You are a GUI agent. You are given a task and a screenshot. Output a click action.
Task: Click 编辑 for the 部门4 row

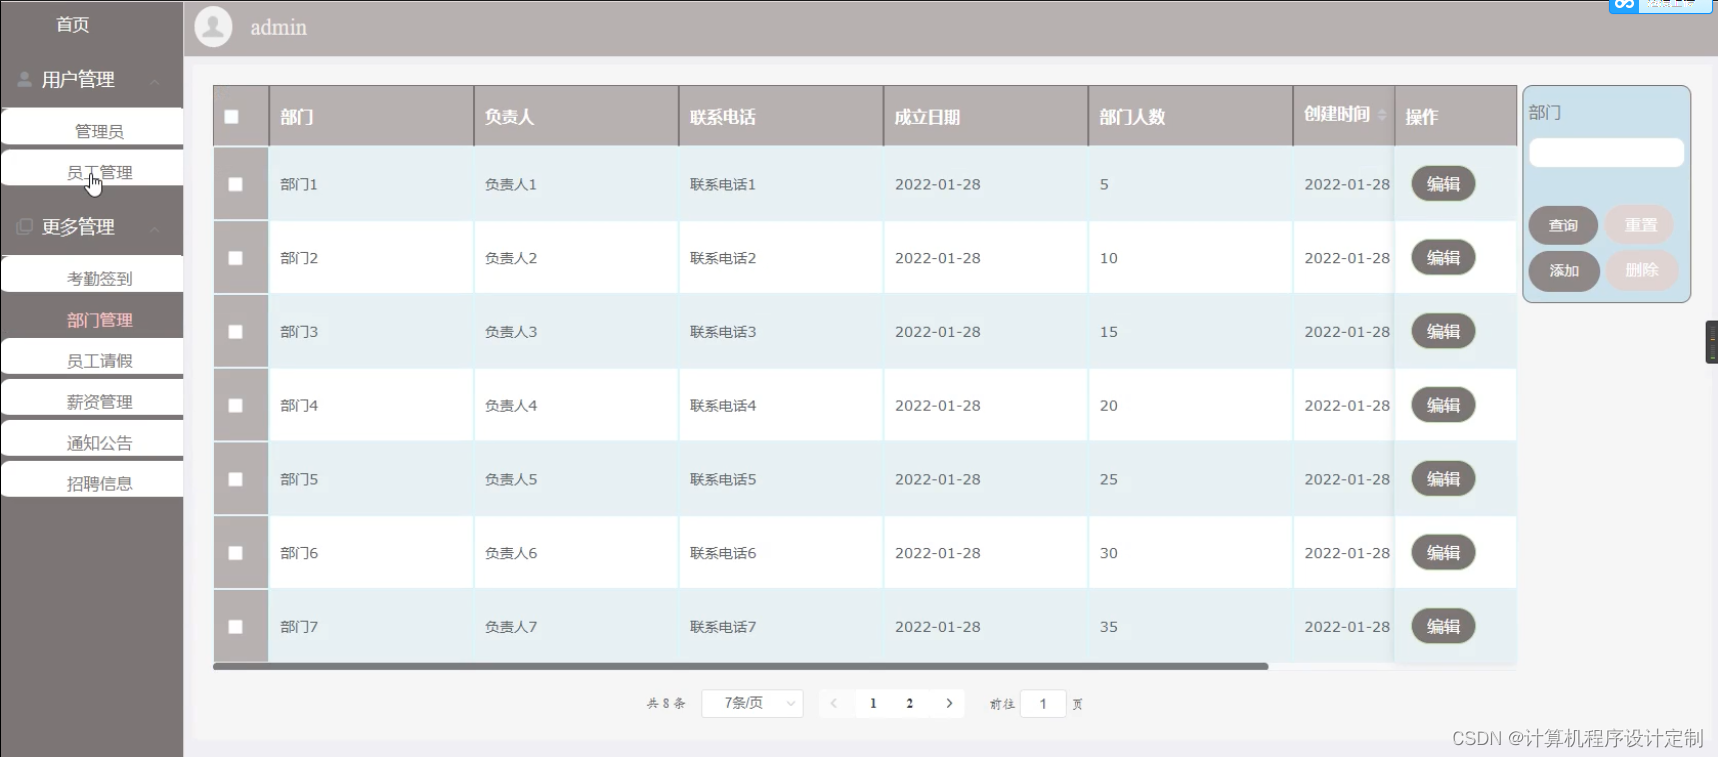[1443, 406]
